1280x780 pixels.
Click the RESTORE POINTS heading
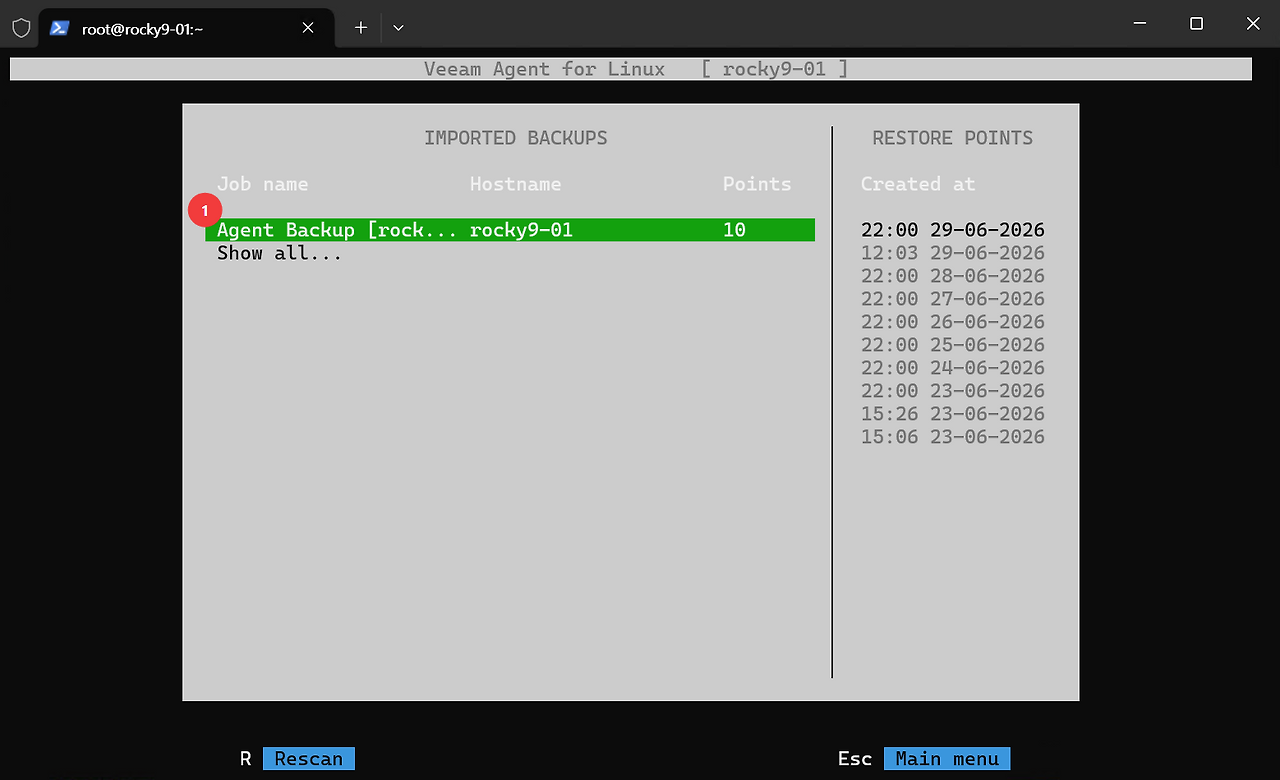953,138
